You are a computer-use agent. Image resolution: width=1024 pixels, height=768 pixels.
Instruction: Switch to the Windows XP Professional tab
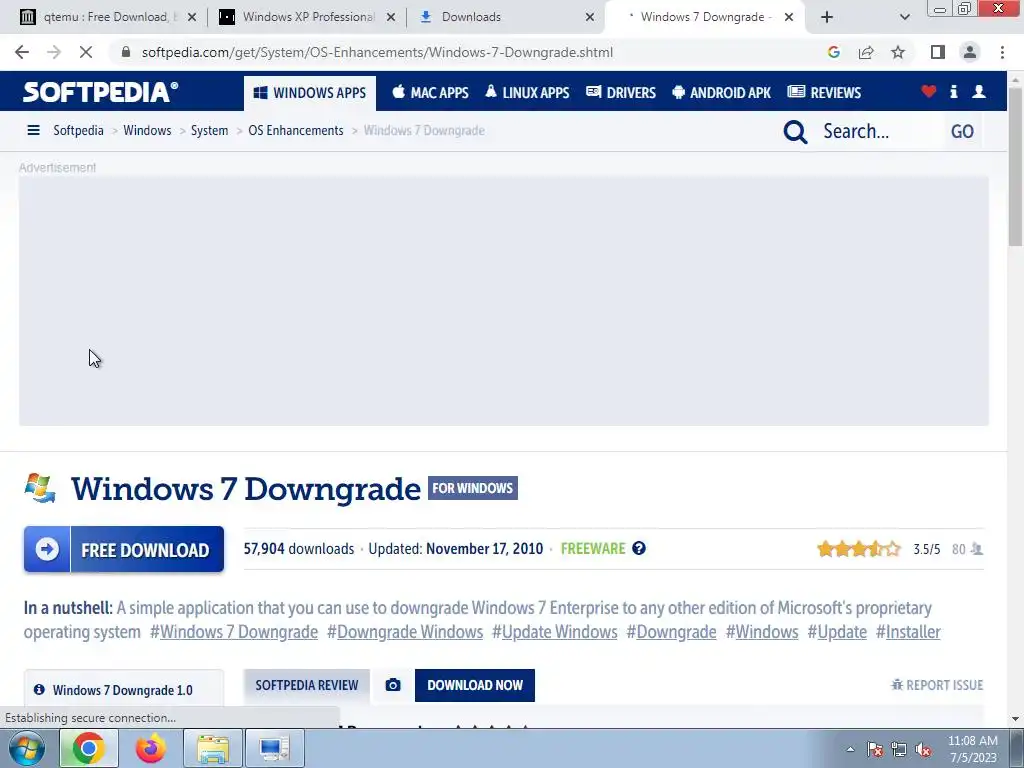pos(306,17)
